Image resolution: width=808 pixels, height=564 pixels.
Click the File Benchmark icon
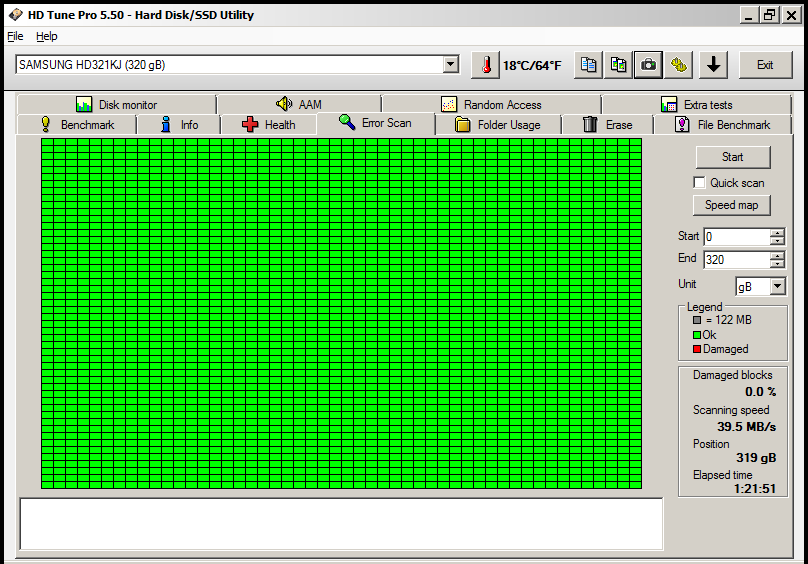click(x=682, y=124)
